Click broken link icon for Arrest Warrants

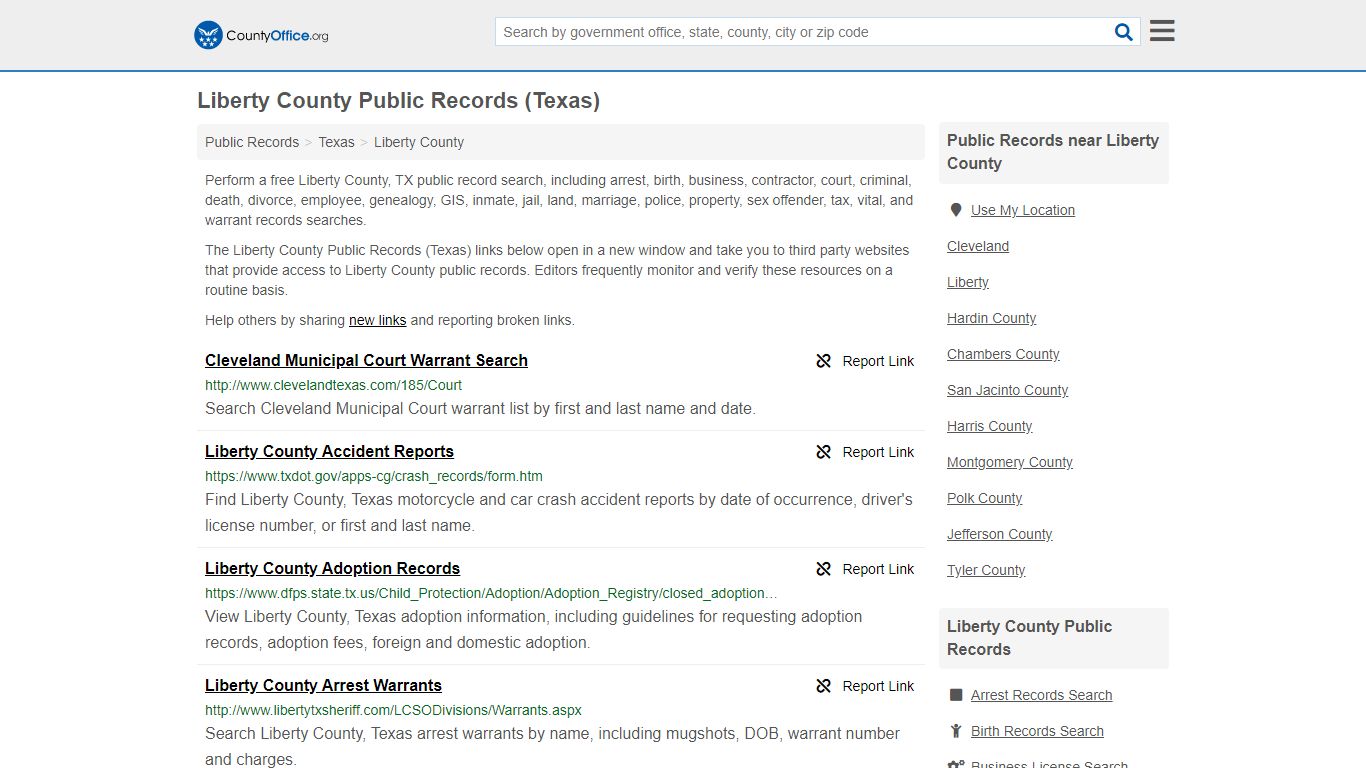823,686
